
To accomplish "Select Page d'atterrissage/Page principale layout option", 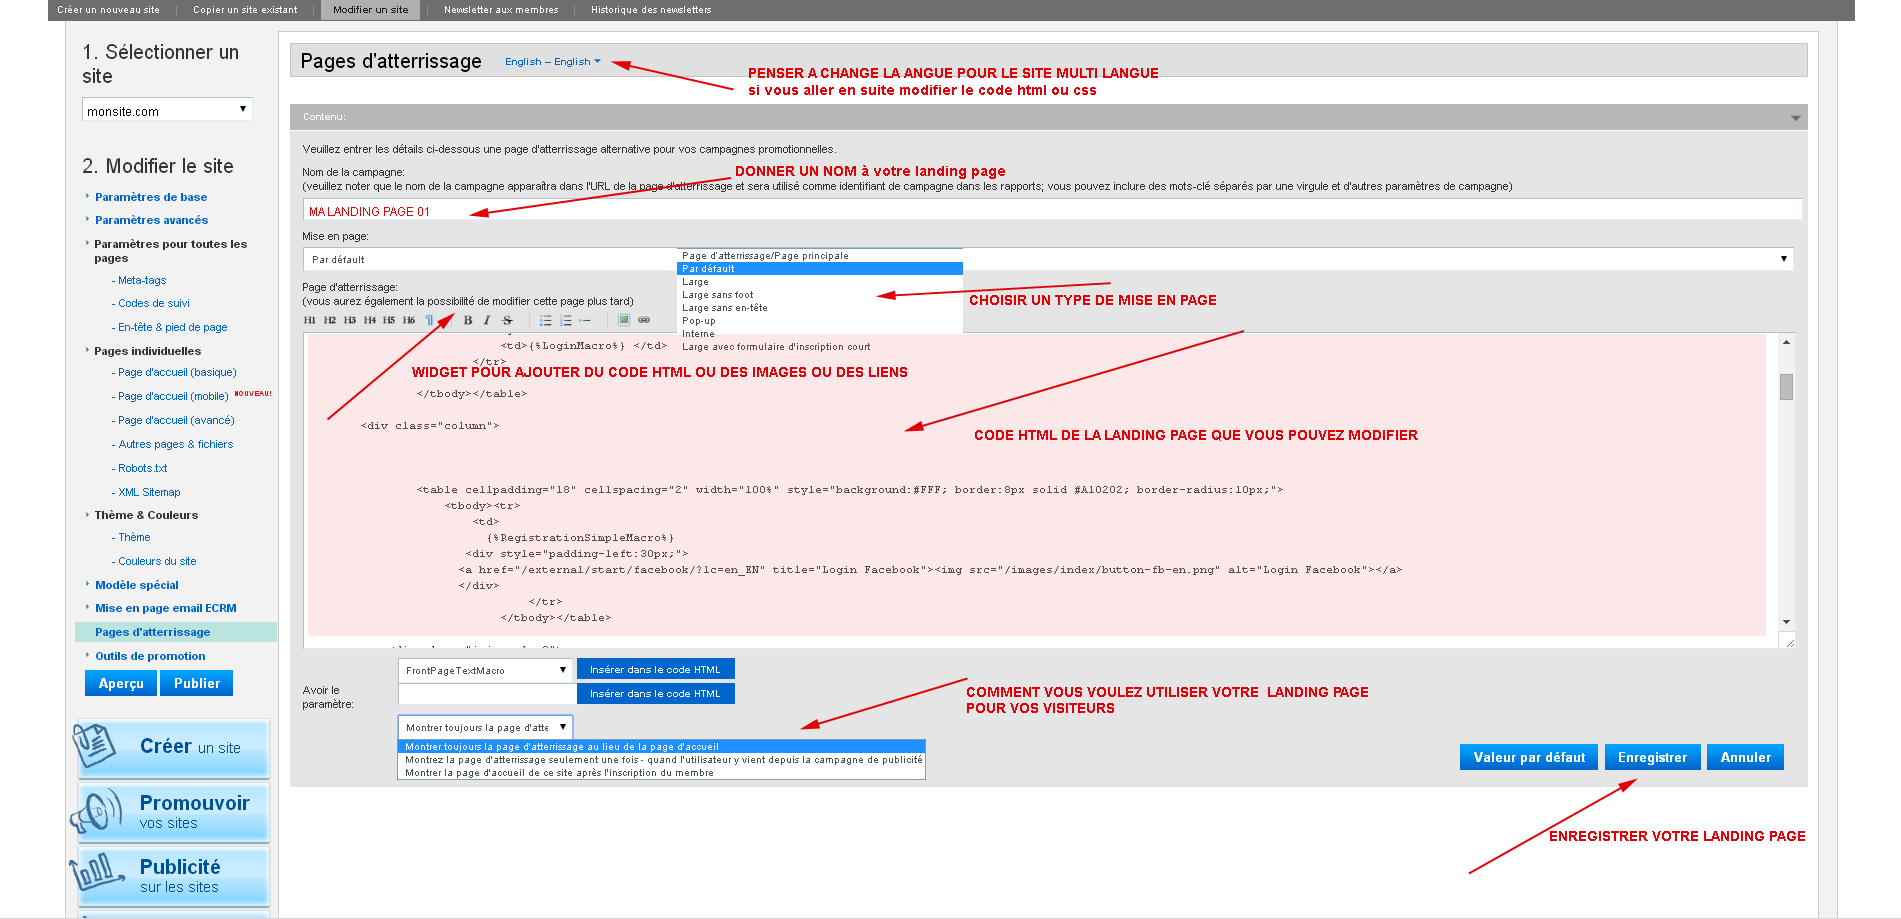I will pyautogui.click(x=765, y=256).
